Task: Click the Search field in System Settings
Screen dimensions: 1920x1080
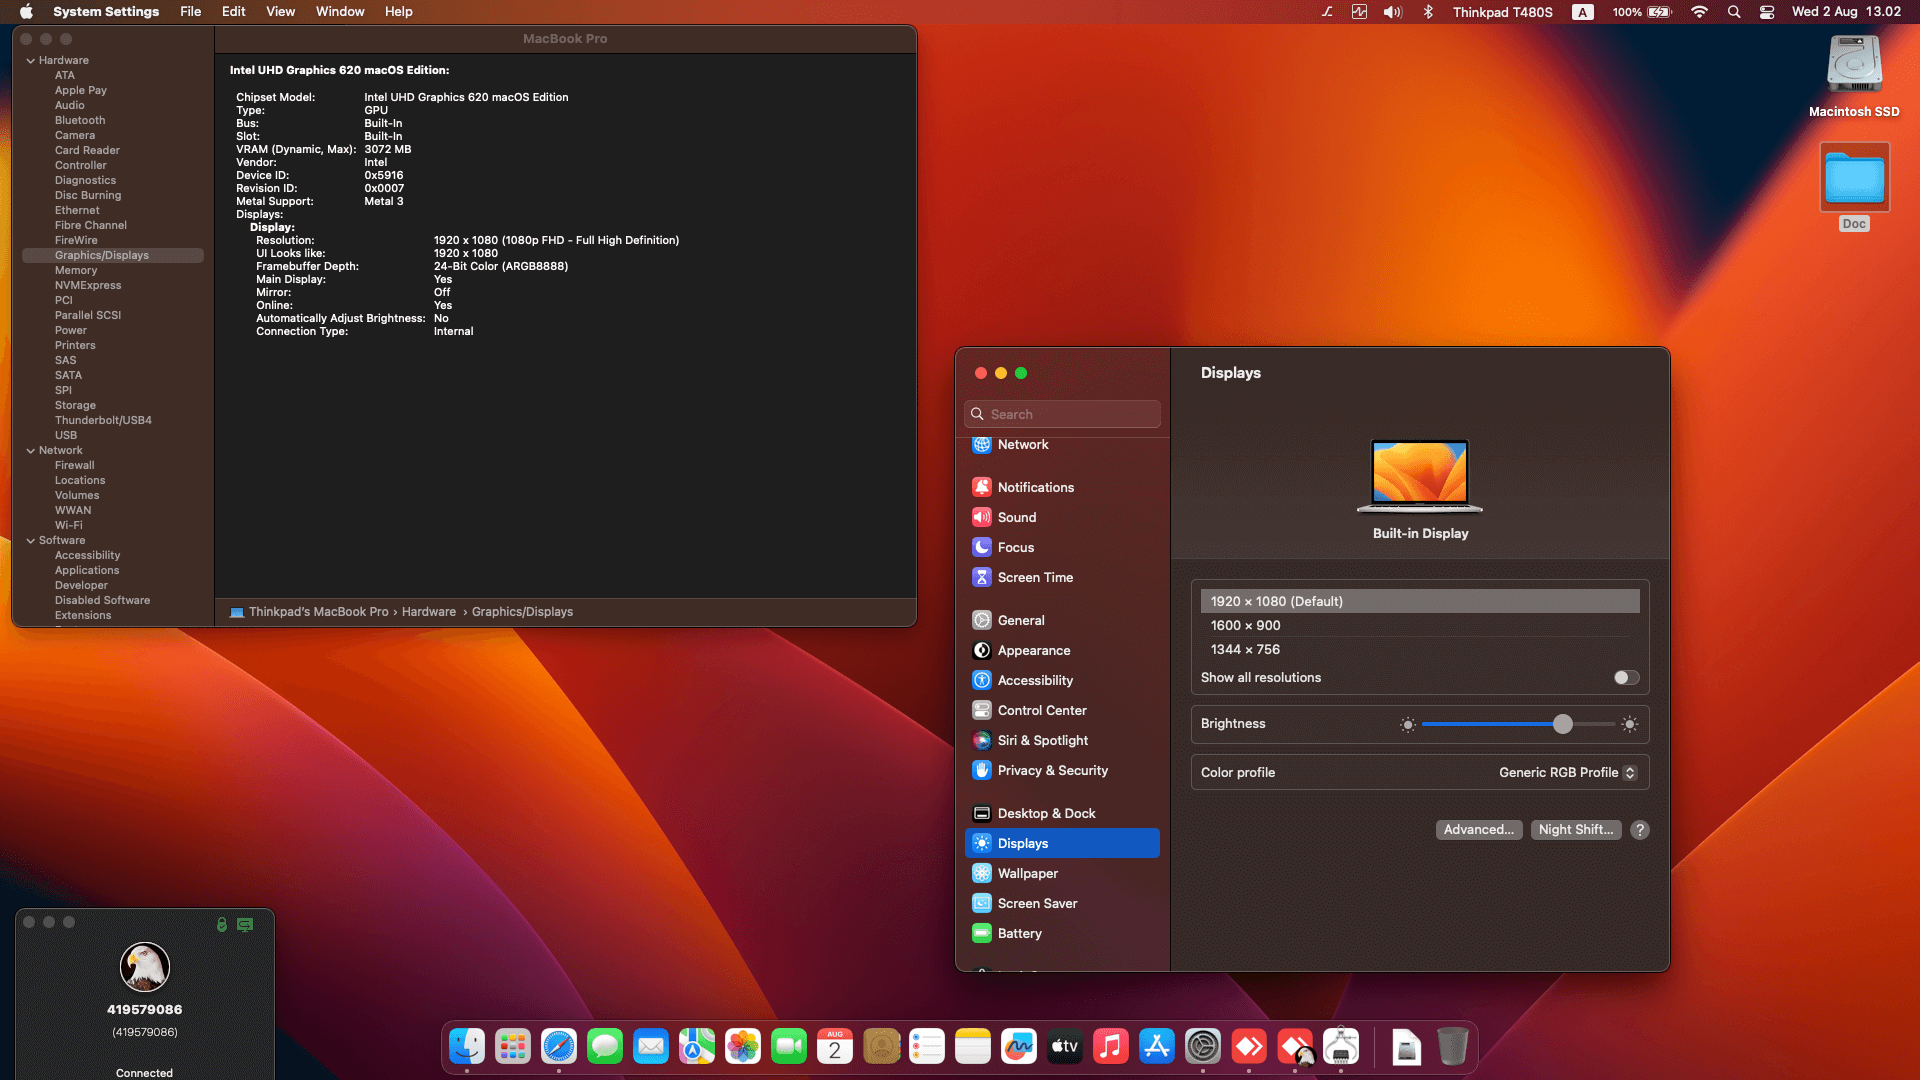Action: pyautogui.click(x=1062, y=414)
